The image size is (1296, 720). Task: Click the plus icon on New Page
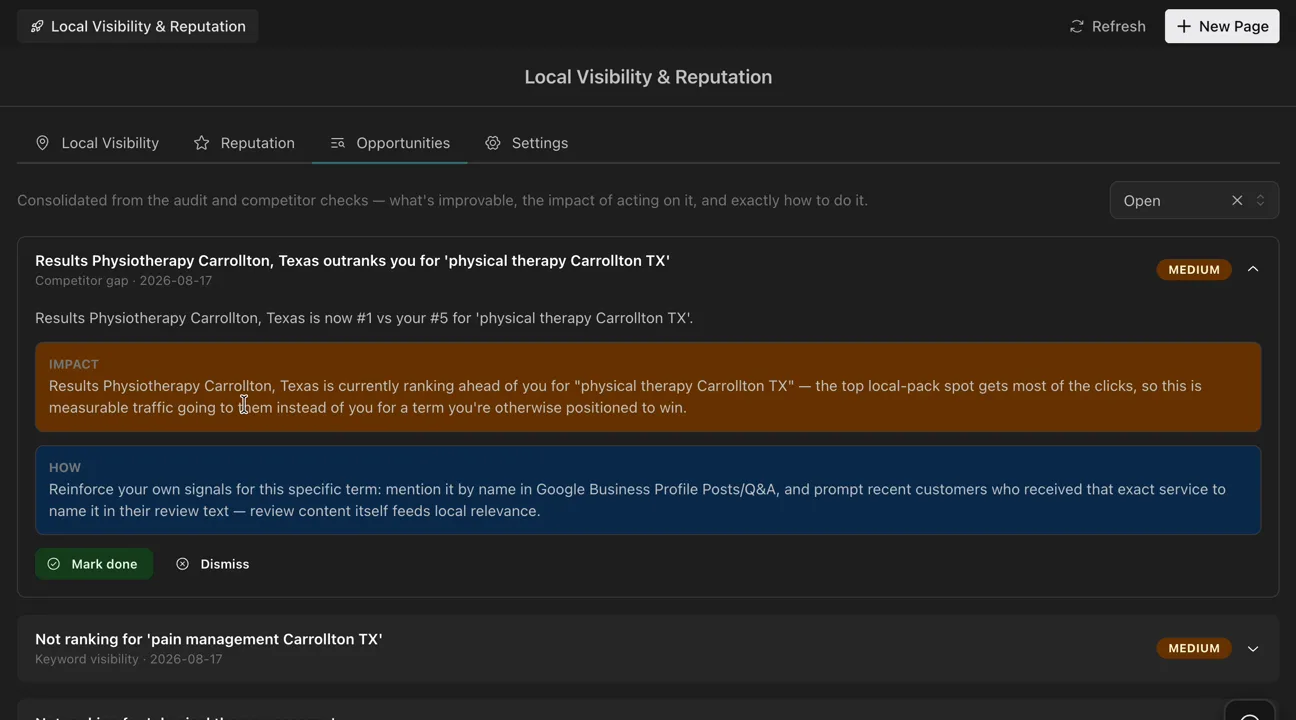pos(1183,26)
